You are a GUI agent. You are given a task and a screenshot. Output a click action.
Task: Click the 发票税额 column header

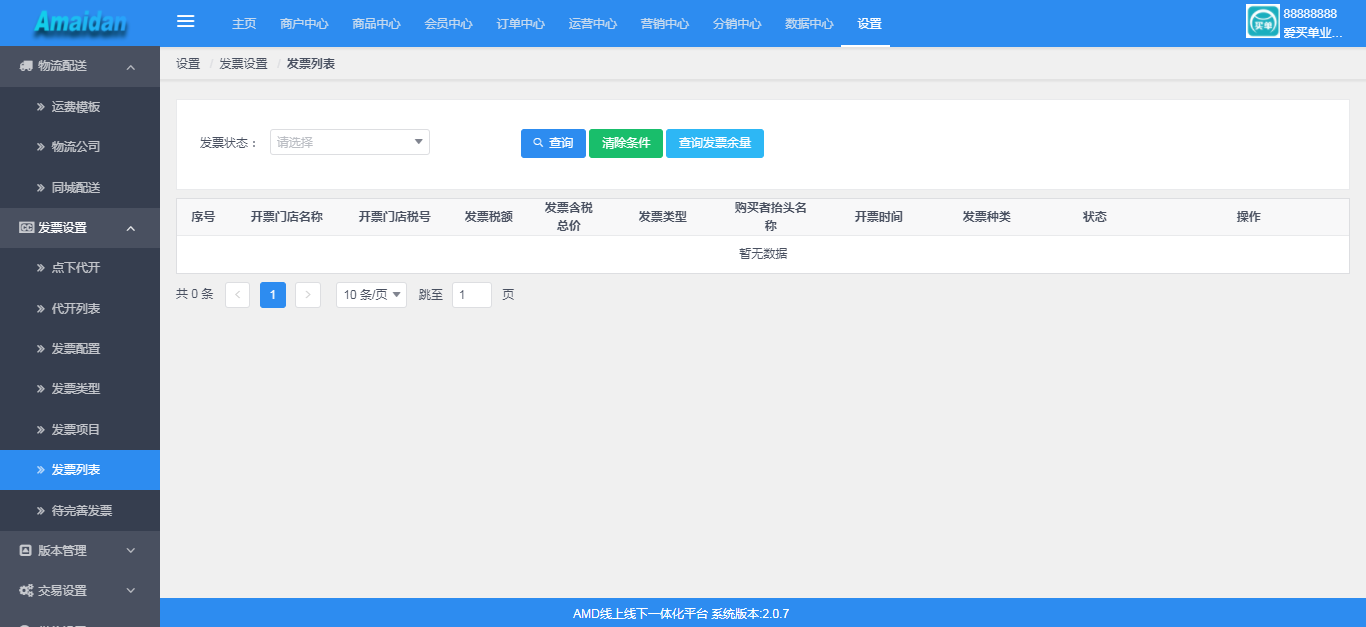[489, 217]
